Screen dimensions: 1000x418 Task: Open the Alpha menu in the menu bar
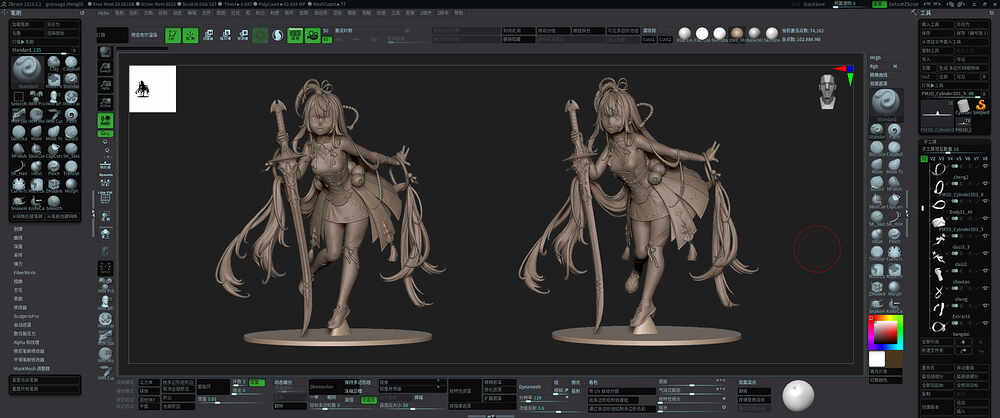[105, 13]
